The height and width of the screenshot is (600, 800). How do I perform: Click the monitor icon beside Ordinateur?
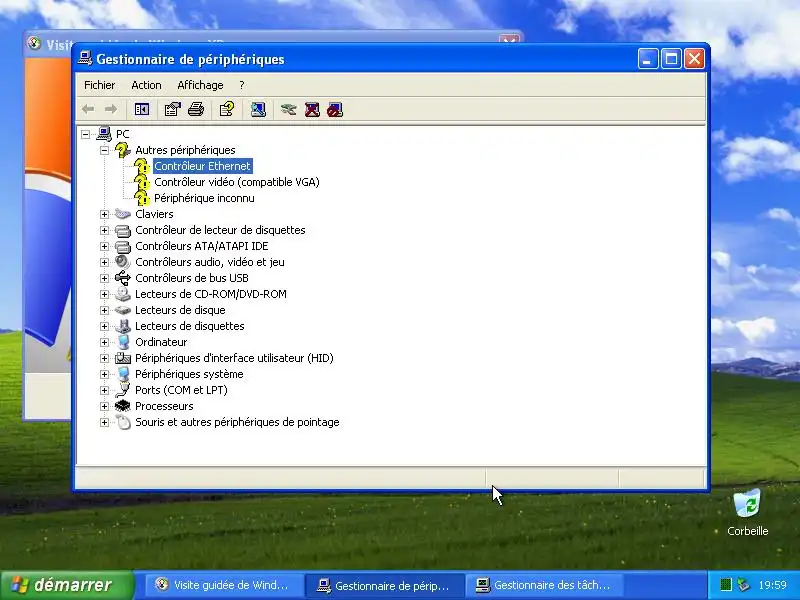click(123, 342)
